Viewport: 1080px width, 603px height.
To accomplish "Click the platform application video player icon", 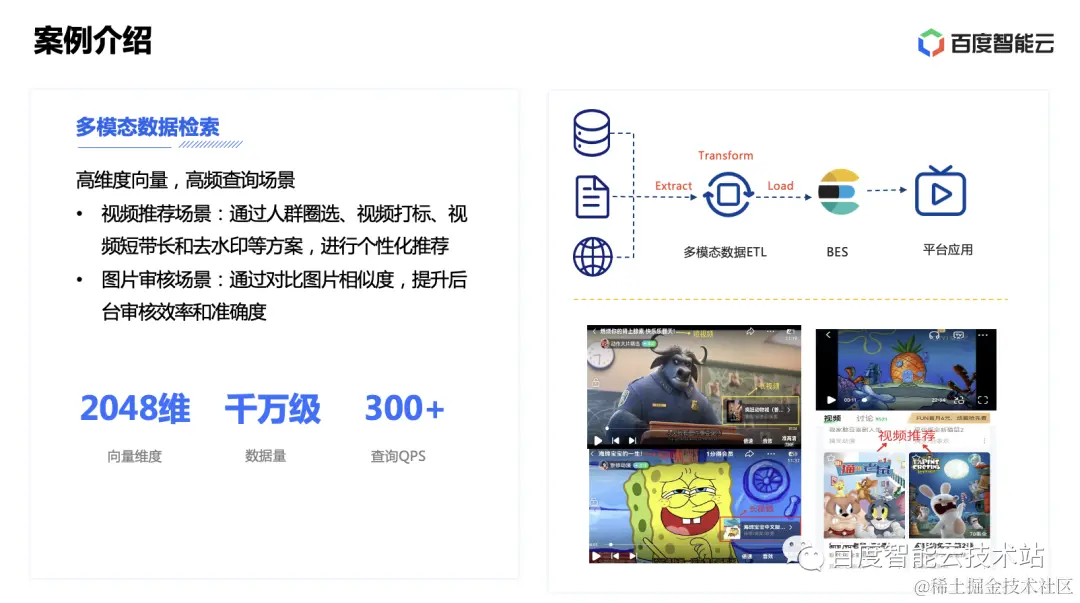I will click(x=940, y=191).
